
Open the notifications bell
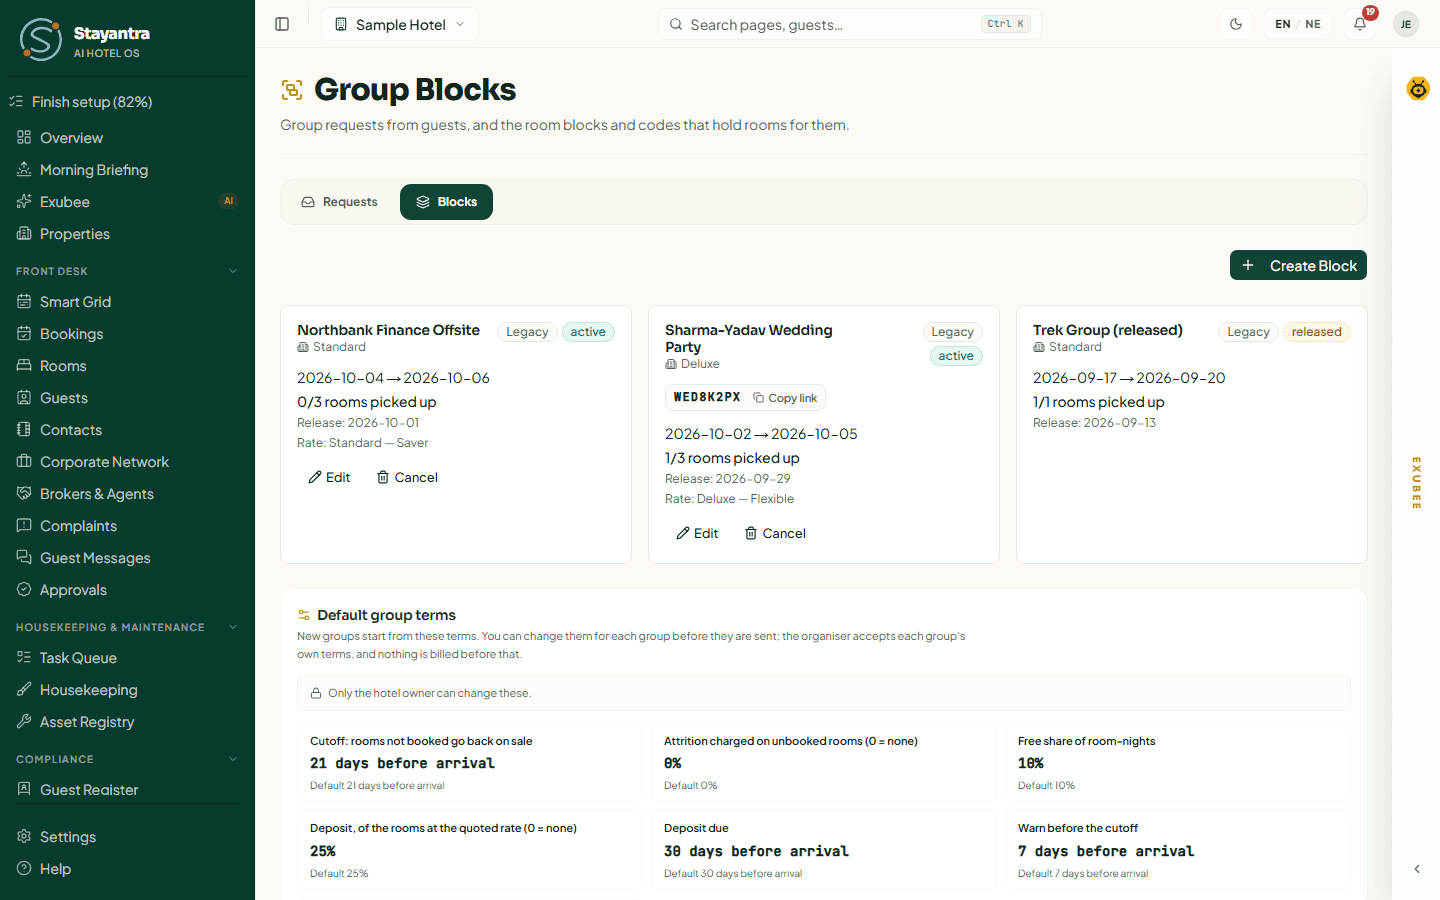[1360, 24]
